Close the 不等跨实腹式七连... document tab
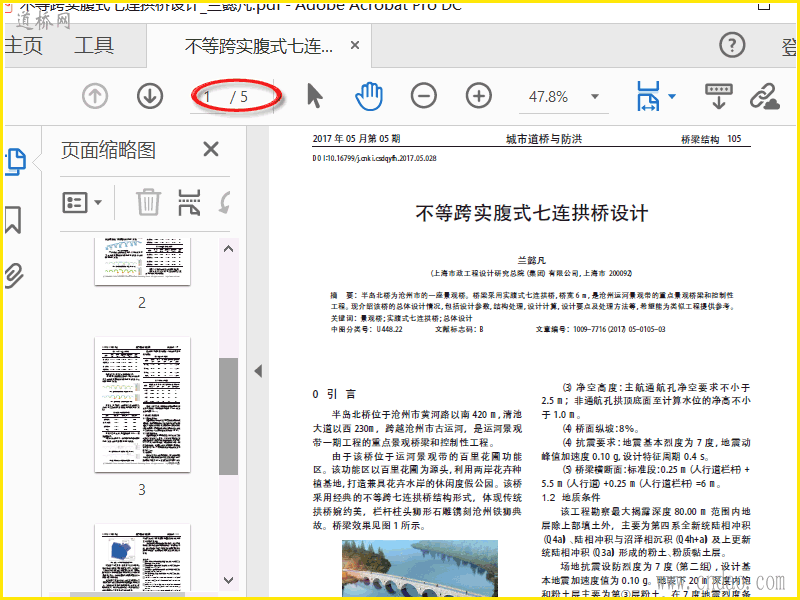Screen dimensions: 800x600 355,45
